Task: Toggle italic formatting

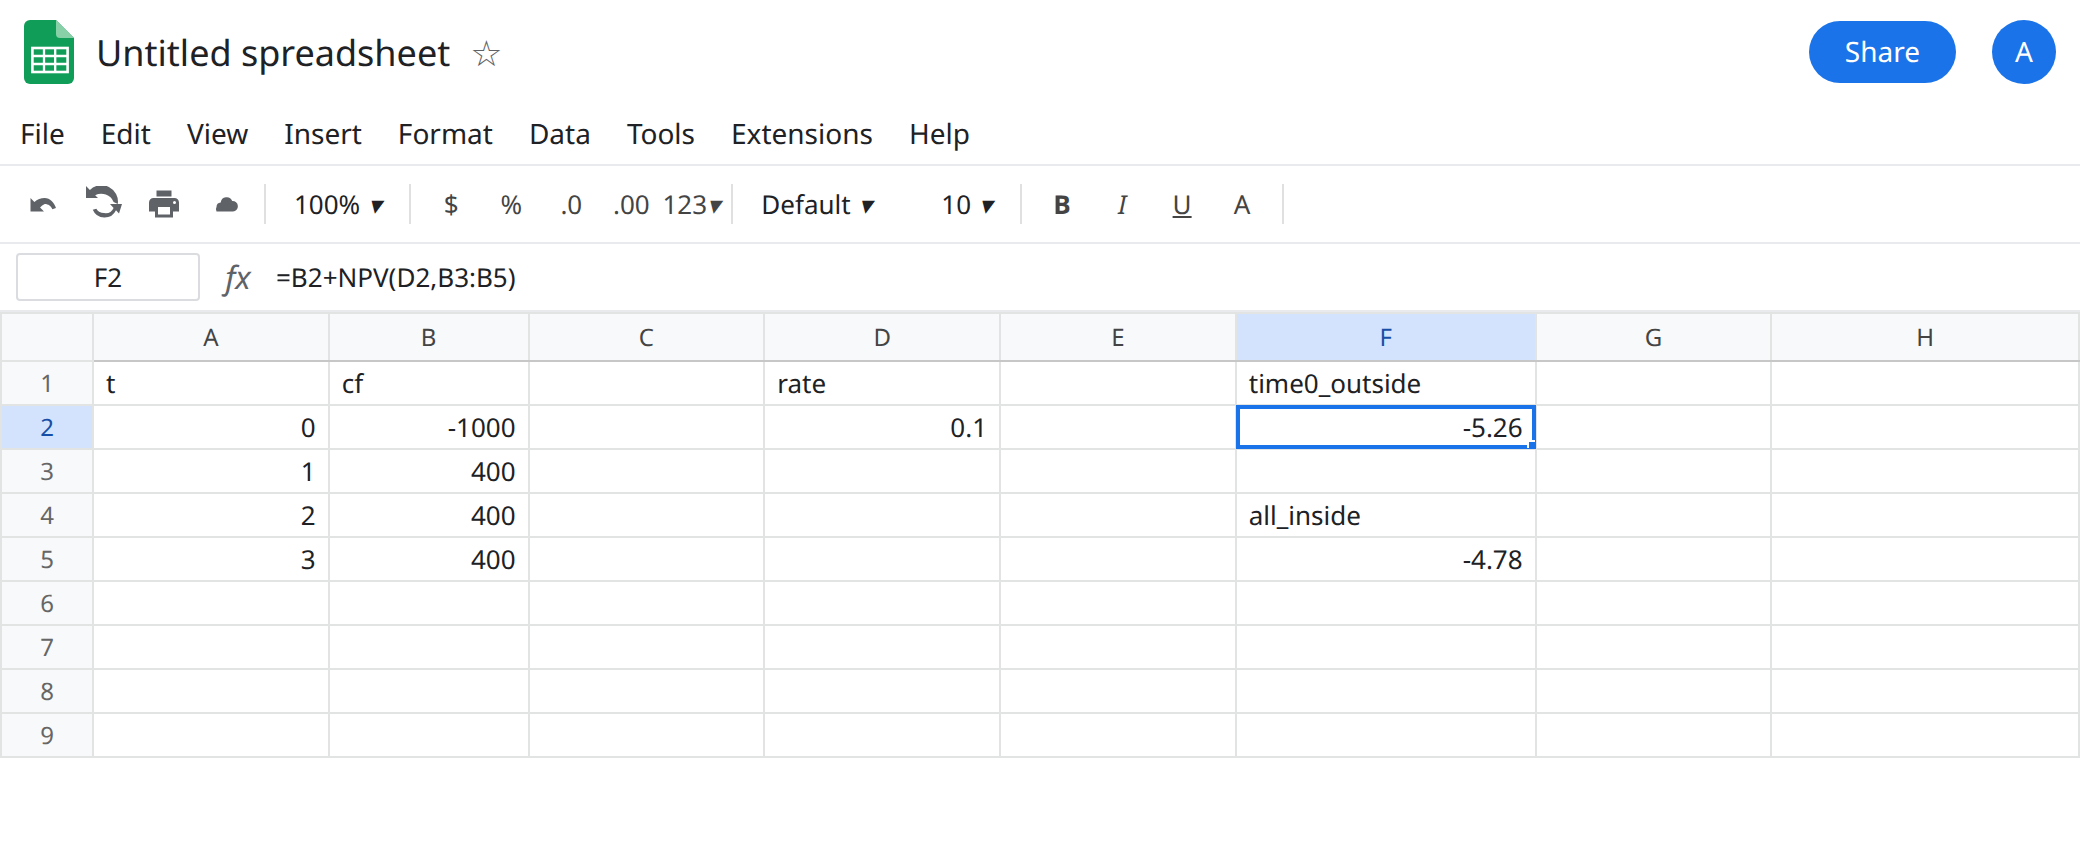Action: [1122, 205]
